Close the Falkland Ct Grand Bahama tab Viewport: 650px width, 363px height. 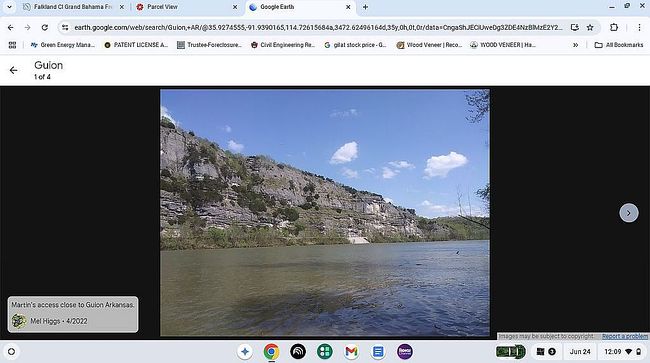(x=122, y=7)
